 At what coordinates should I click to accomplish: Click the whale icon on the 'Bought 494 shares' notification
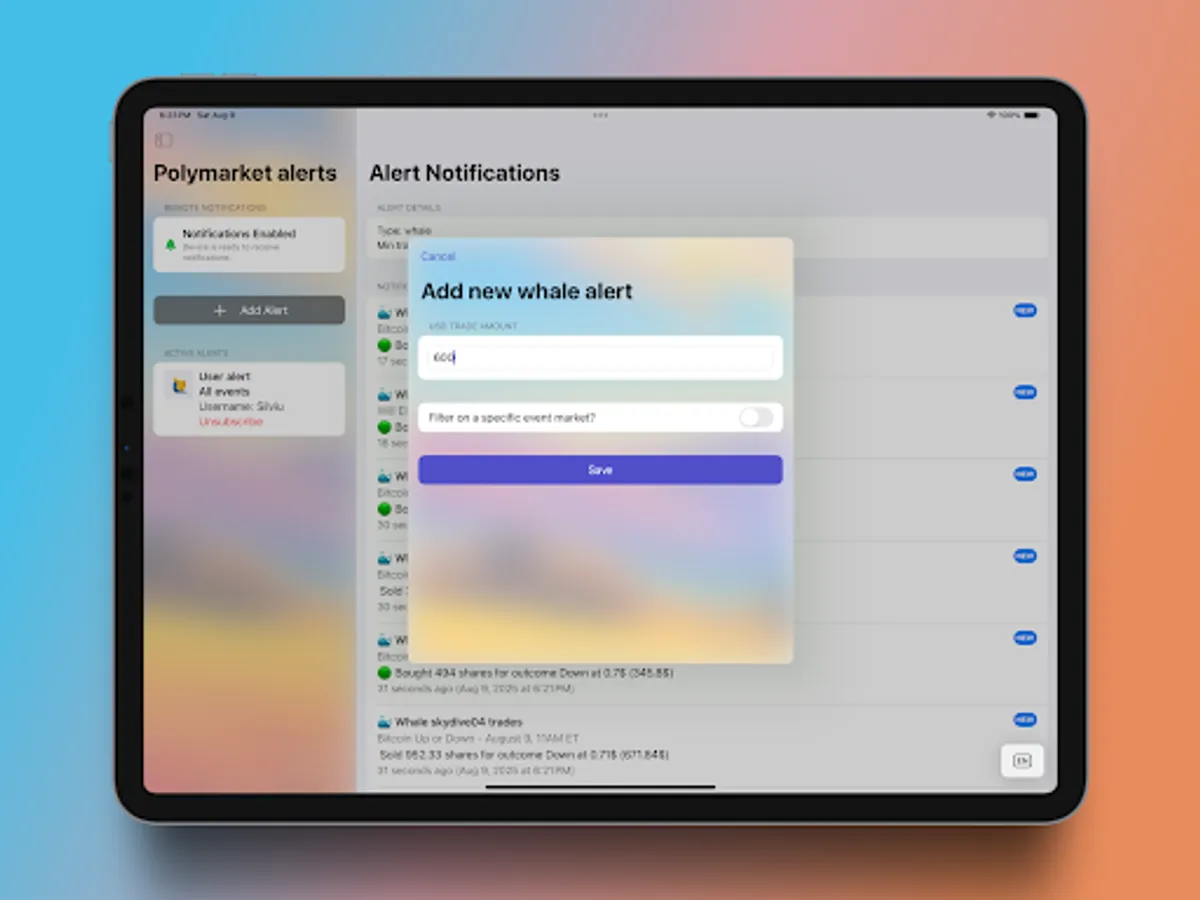(383, 639)
